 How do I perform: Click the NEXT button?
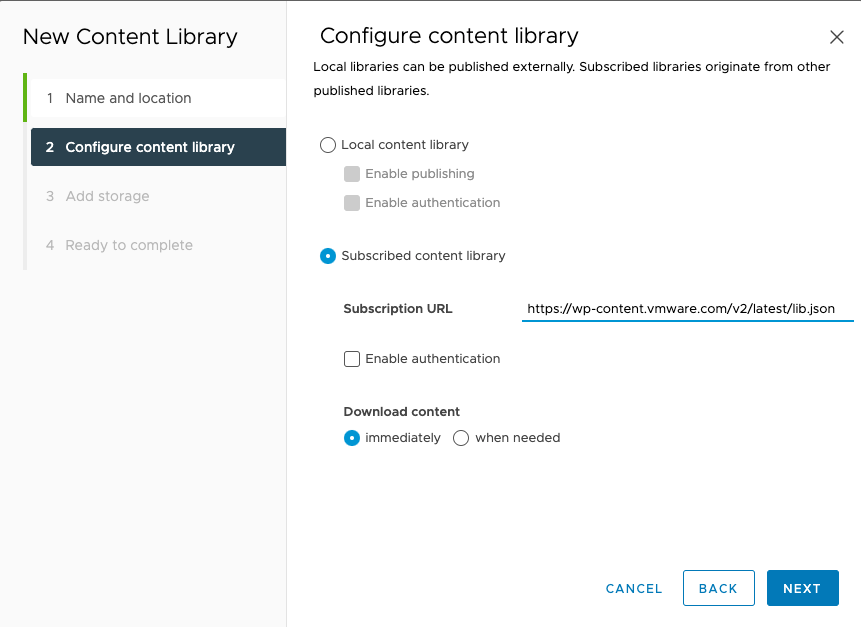tap(802, 588)
